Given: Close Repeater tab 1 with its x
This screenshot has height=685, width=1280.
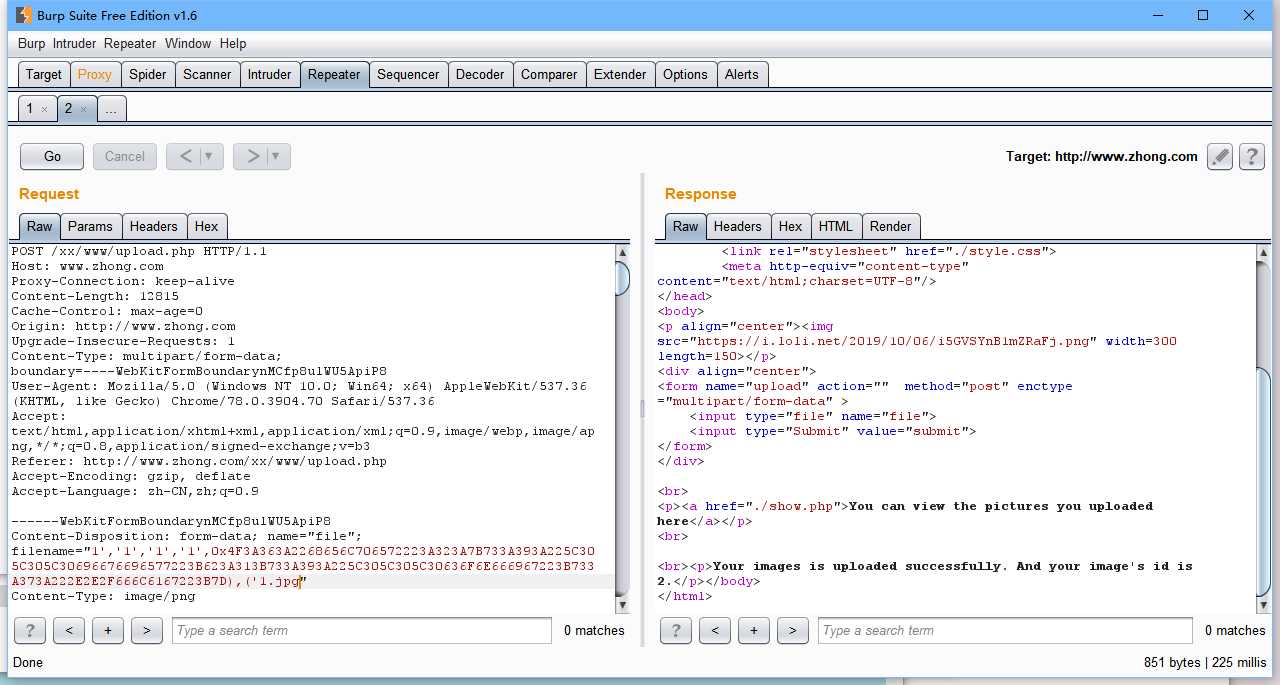Looking at the screenshot, I should point(45,109).
